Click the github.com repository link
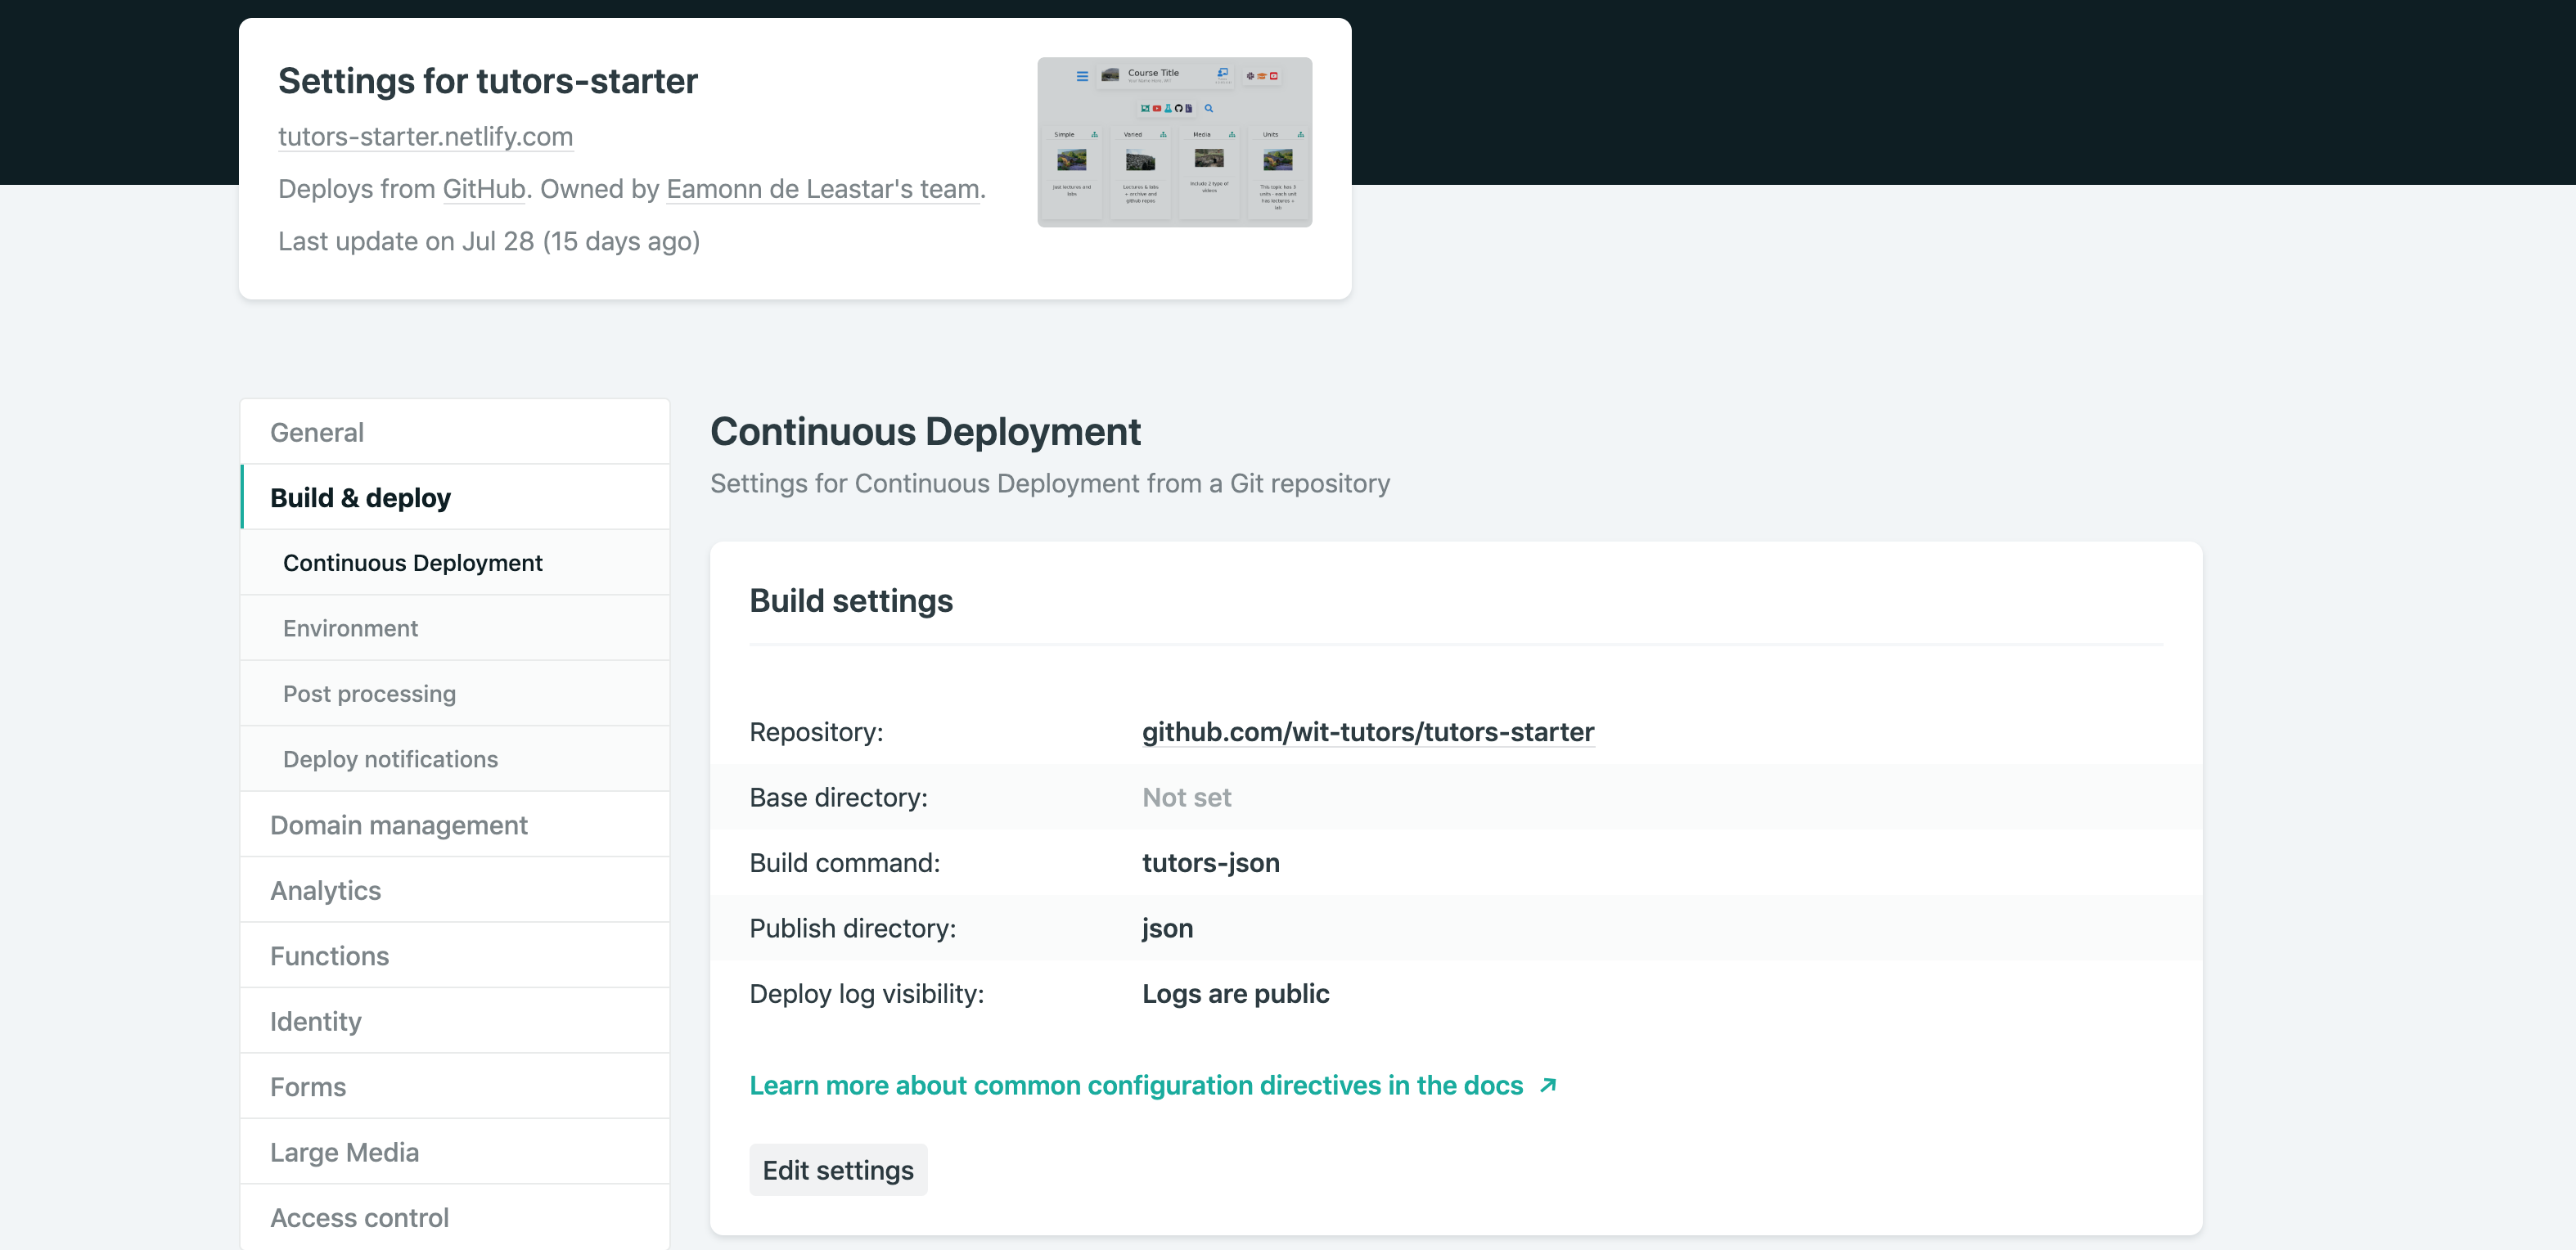The height and width of the screenshot is (1250, 2576). (x=1370, y=731)
